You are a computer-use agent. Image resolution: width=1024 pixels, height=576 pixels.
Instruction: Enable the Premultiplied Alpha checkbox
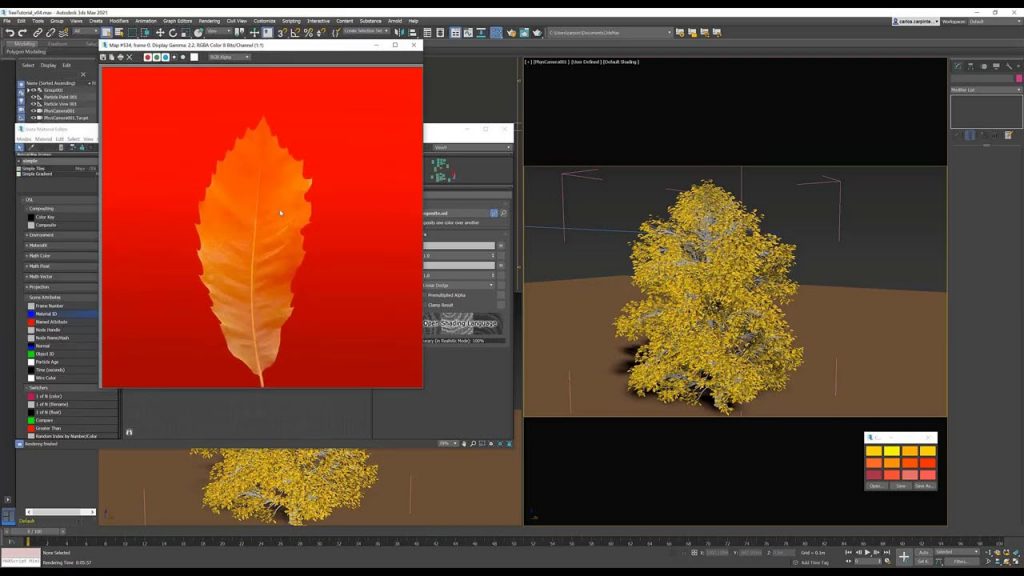click(426, 294)
